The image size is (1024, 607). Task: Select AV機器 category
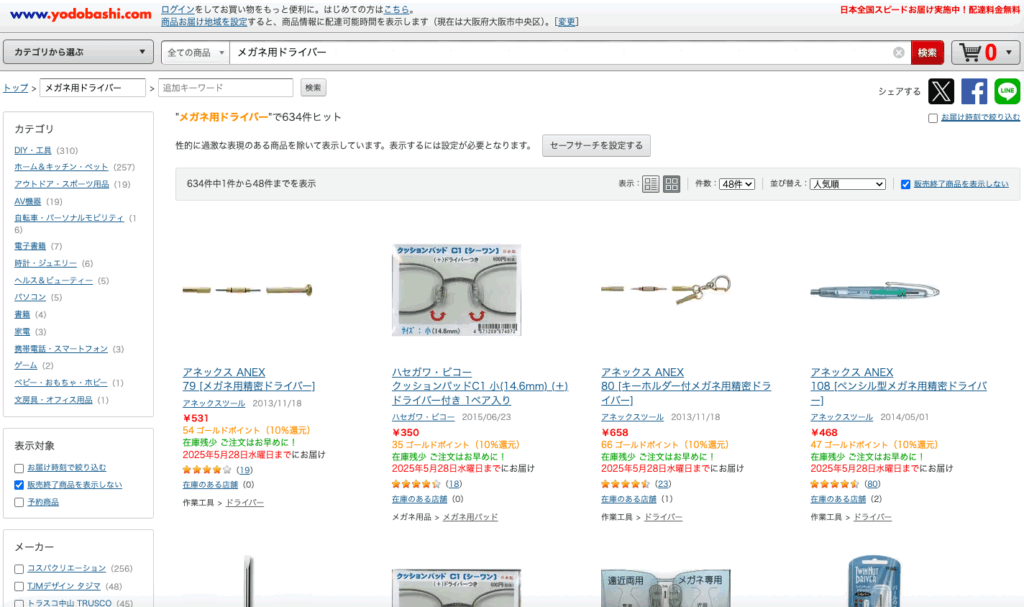27,202
